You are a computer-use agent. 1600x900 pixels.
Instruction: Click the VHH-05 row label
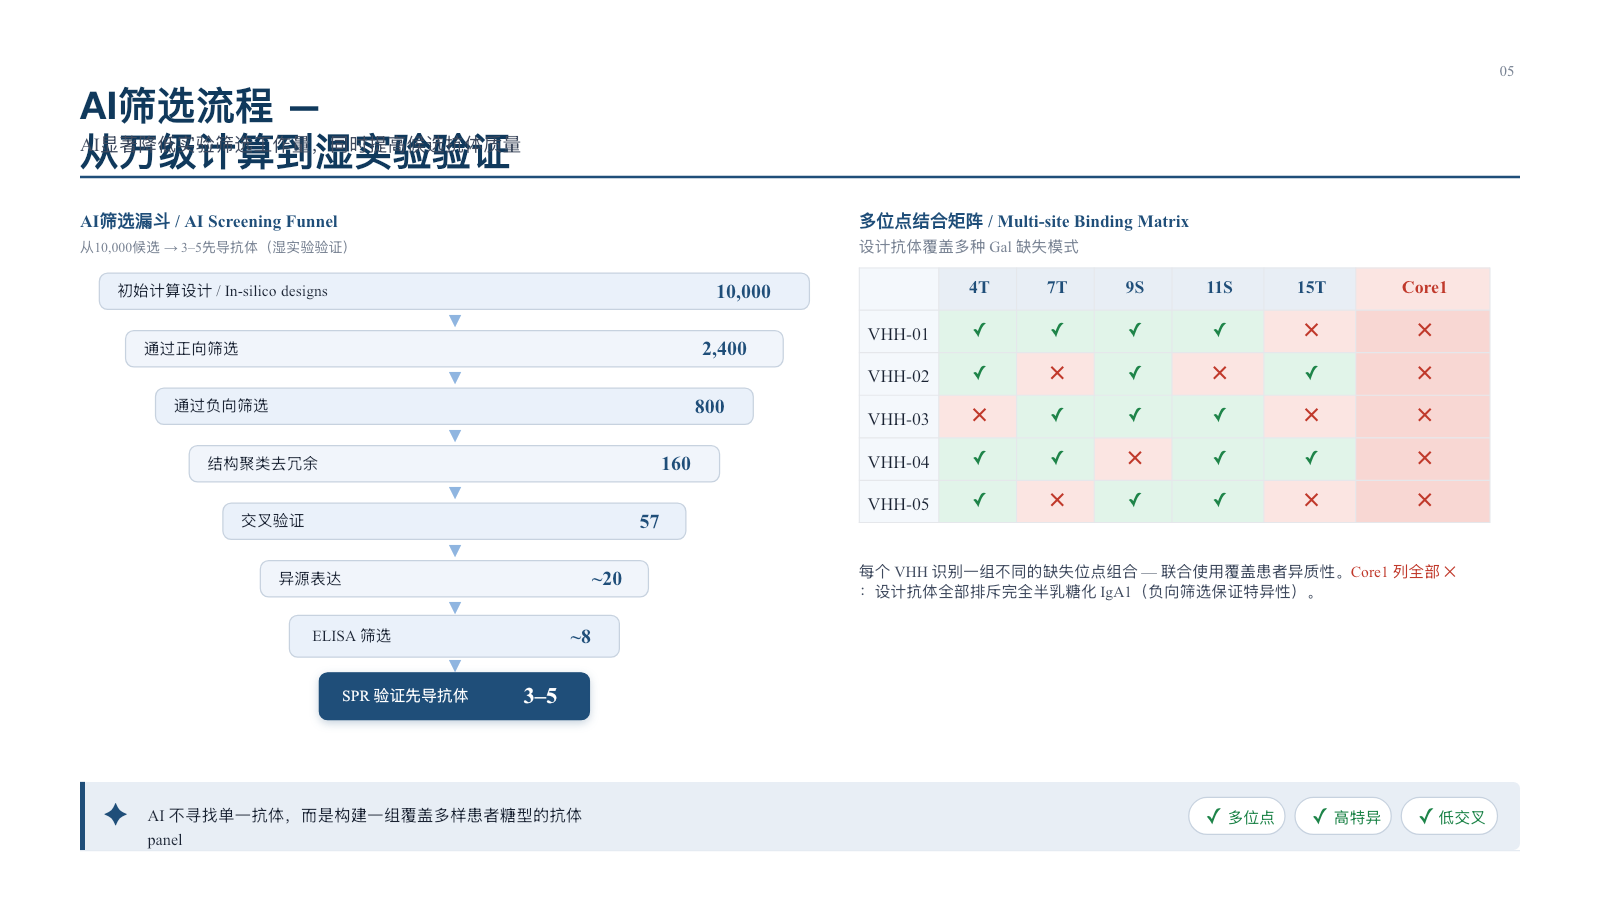(x=898, y=504)
